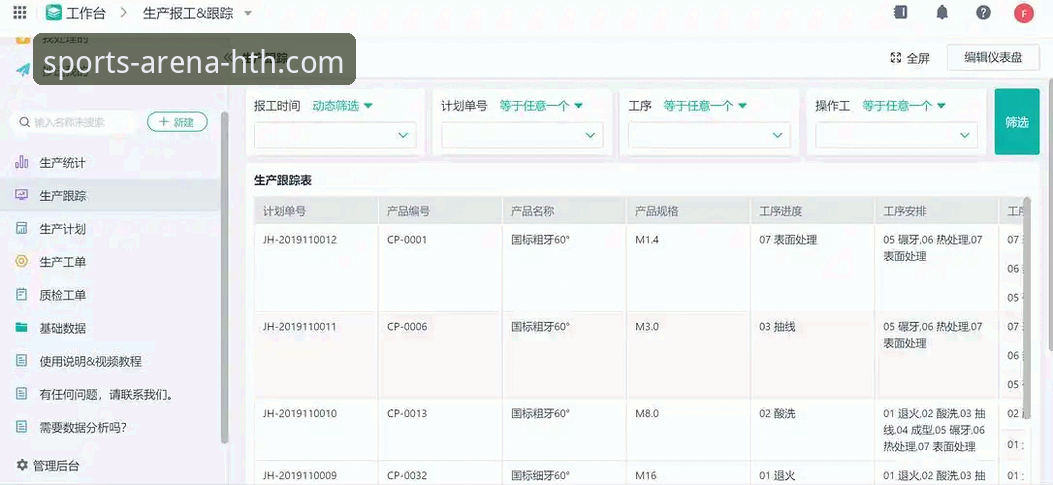Open the 工作台 breadcrumb link

tap(85, 13)
